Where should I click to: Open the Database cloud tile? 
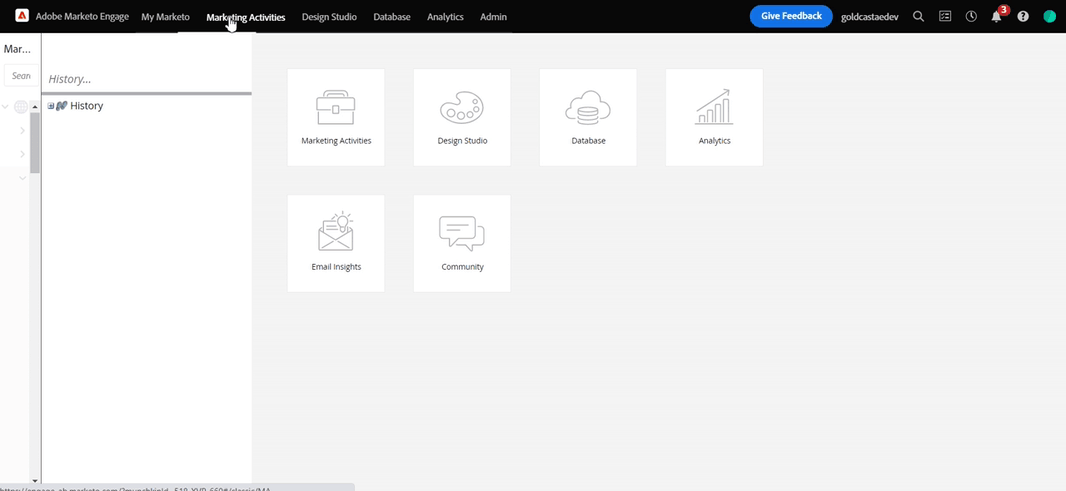[588, 117]
